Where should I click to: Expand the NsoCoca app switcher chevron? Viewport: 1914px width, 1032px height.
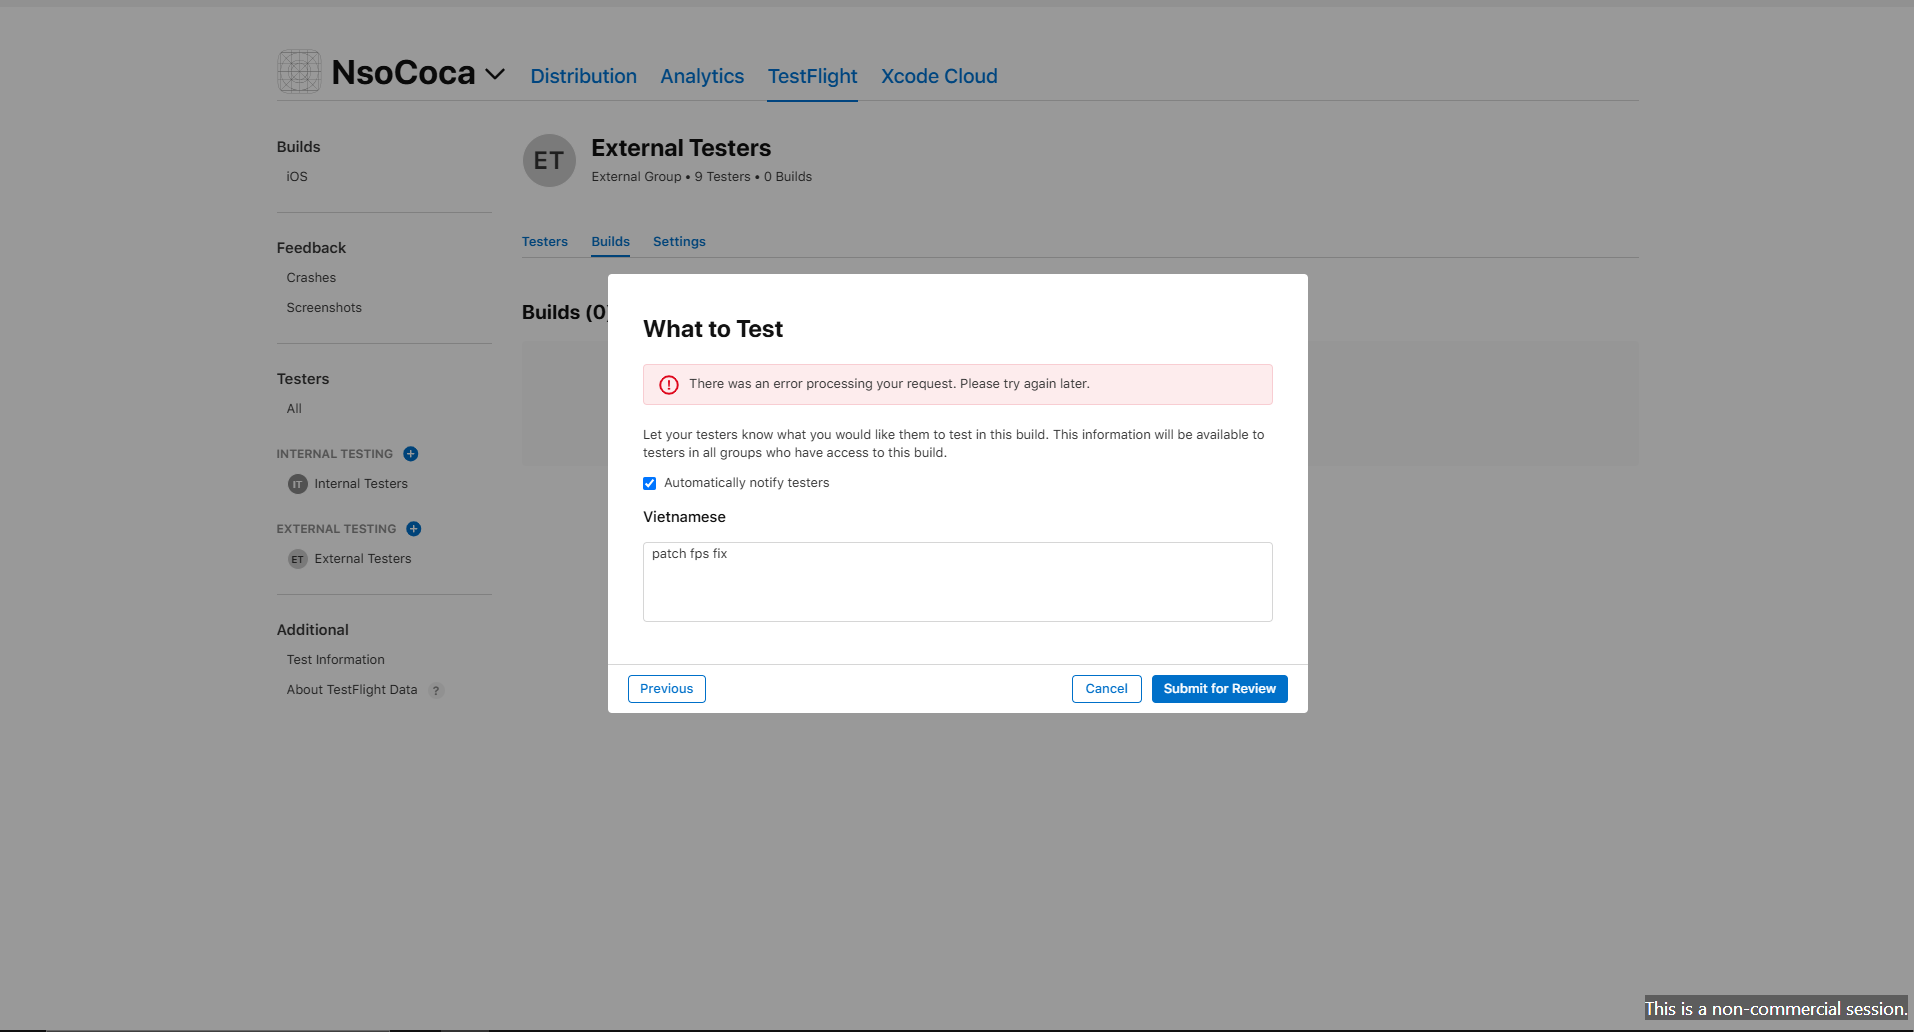495,74
